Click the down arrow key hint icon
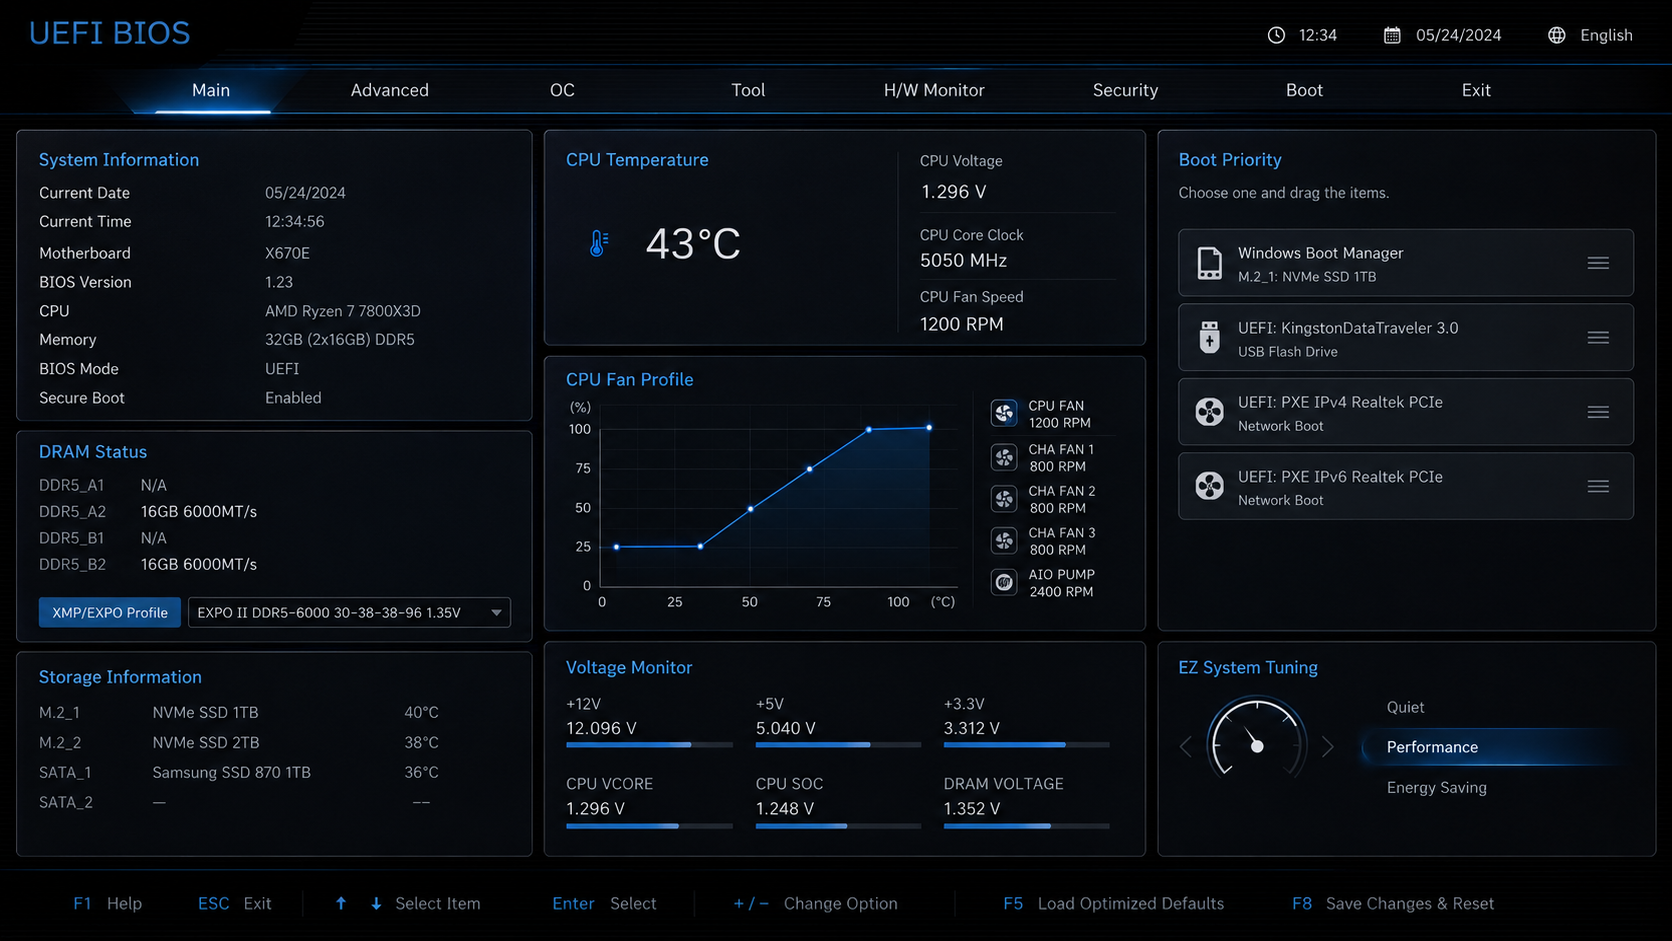The height and width of the screenshot is (941, 1672). pyautogui.click(x=376, y=903)
